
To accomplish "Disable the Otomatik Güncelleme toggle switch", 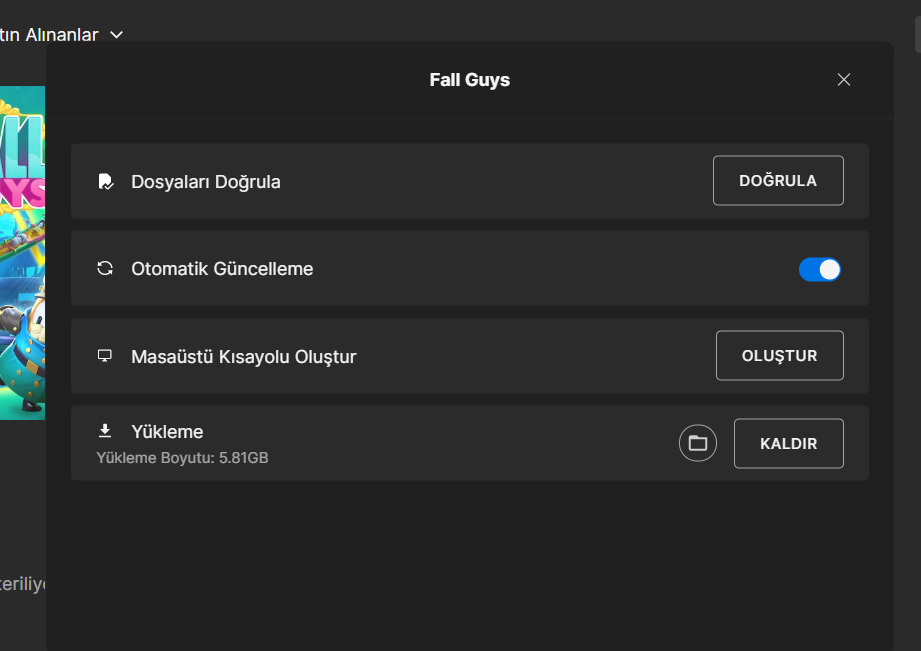I will tap(820, 269).
